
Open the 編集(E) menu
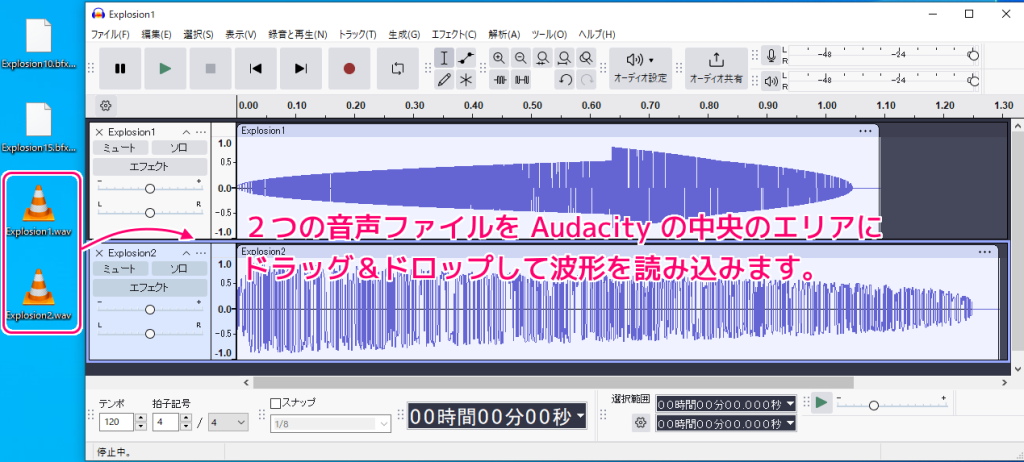point(157,34)
